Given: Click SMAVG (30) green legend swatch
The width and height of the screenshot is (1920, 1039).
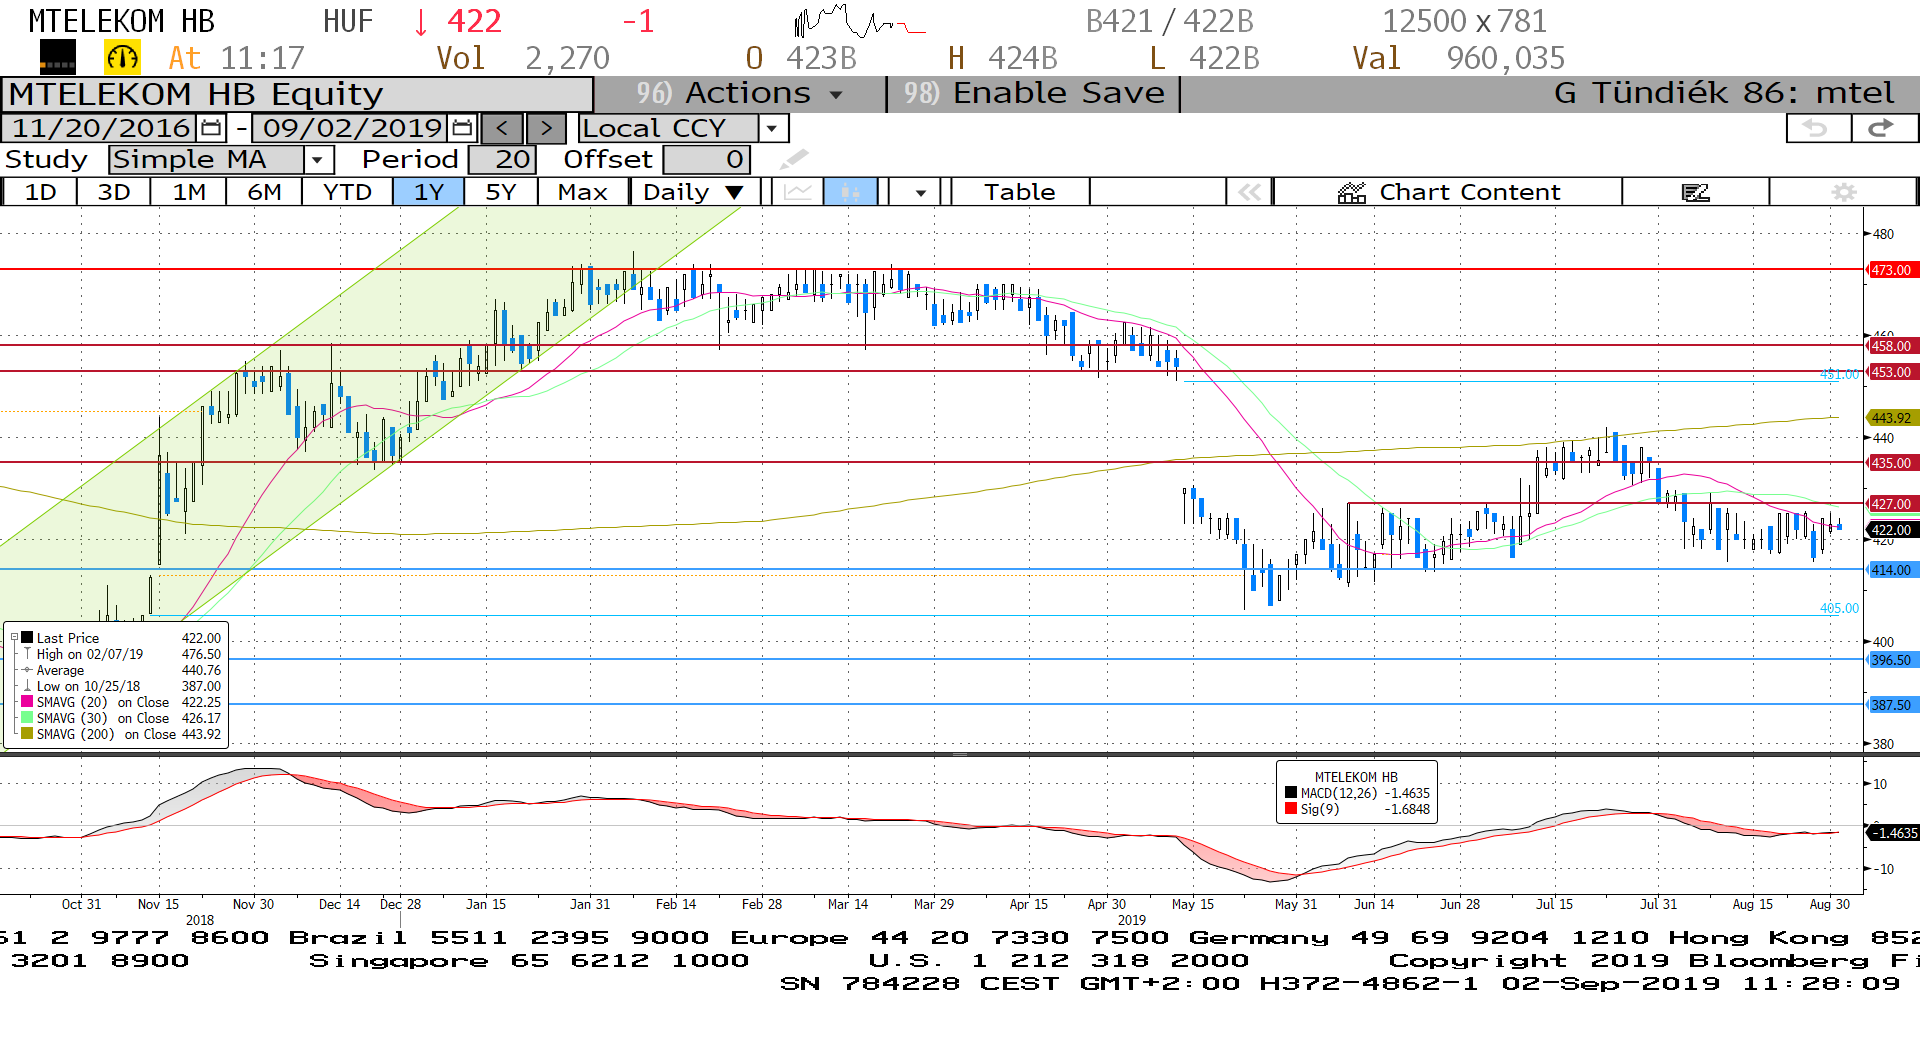Looking at the screenshot, I should pyautogui.click(x=27, y=718).
